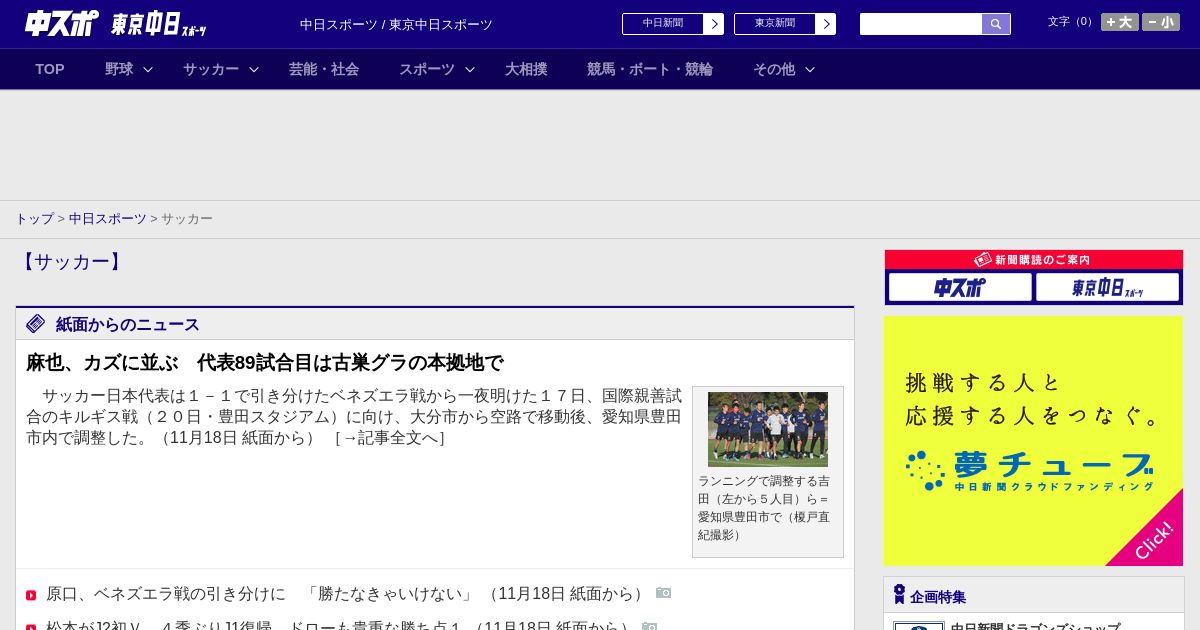Open the その他 navigation item
This screenshot has width=1200, height=630.
pos(774,69)
